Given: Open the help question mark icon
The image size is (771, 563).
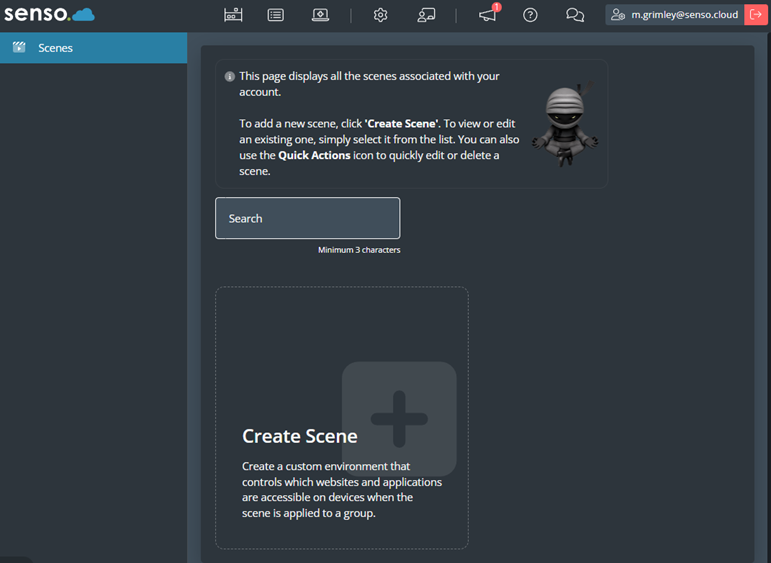Looking at the screenshot, I should pyautogui.click(x=530, y=15).
